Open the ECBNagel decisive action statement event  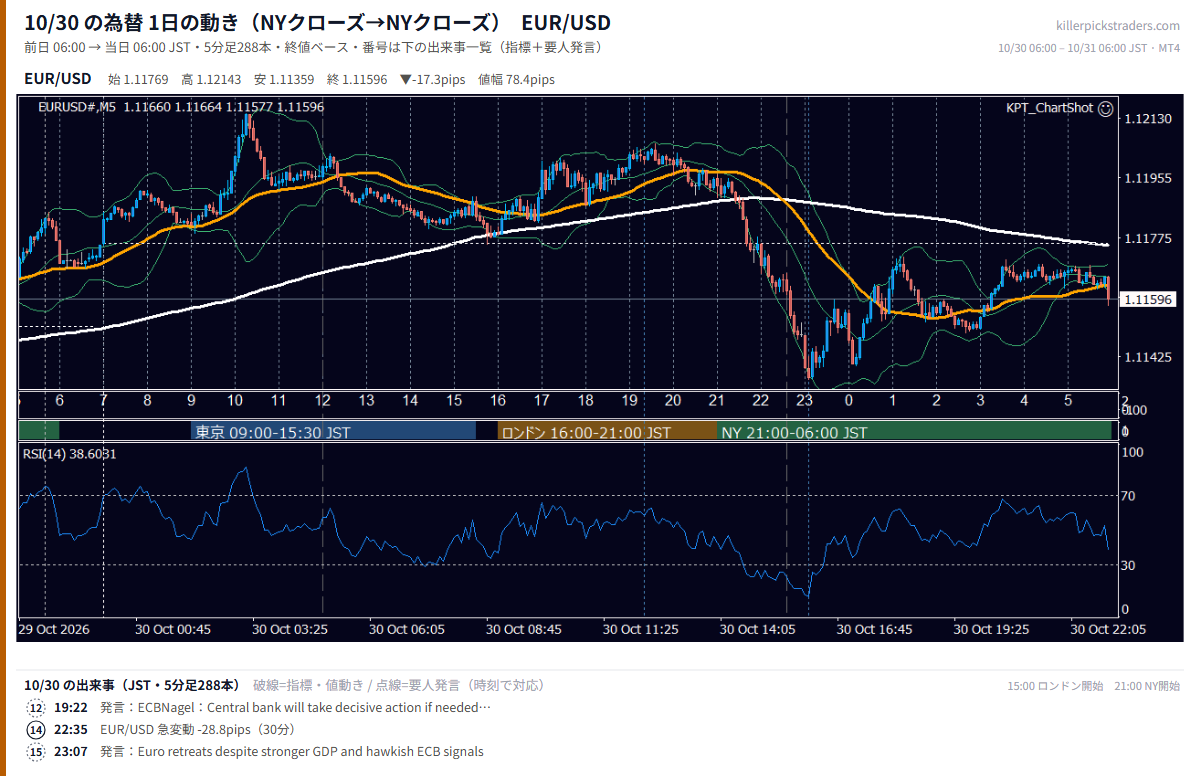[x=295, y=707]
